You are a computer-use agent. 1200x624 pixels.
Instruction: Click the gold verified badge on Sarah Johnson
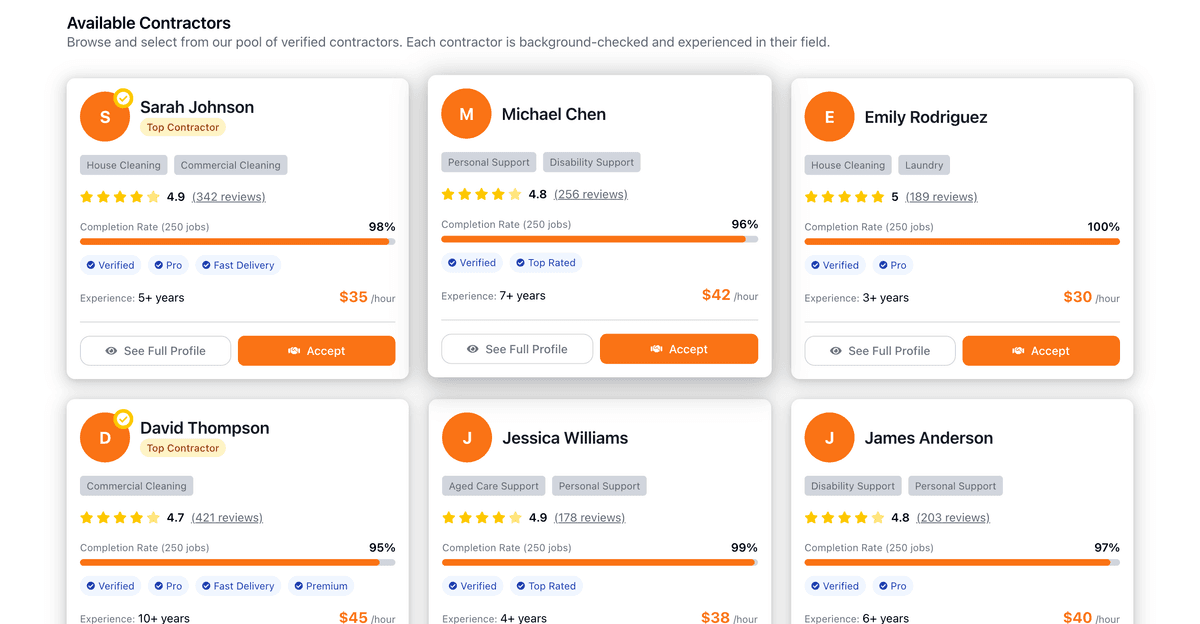coord(123,98)
